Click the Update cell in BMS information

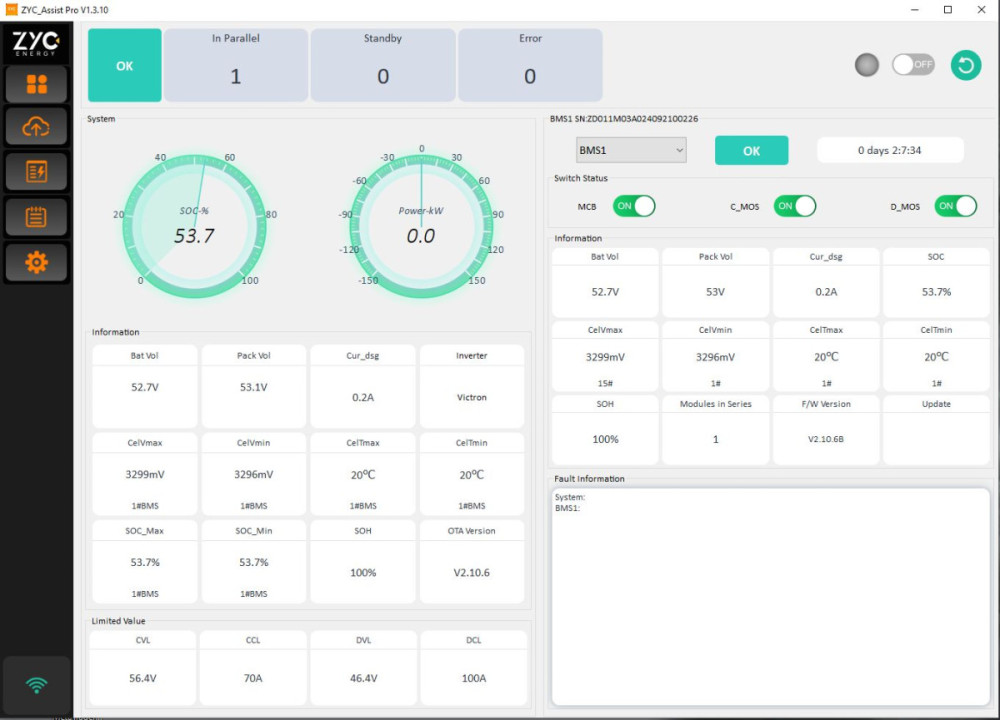coord(936,429)
